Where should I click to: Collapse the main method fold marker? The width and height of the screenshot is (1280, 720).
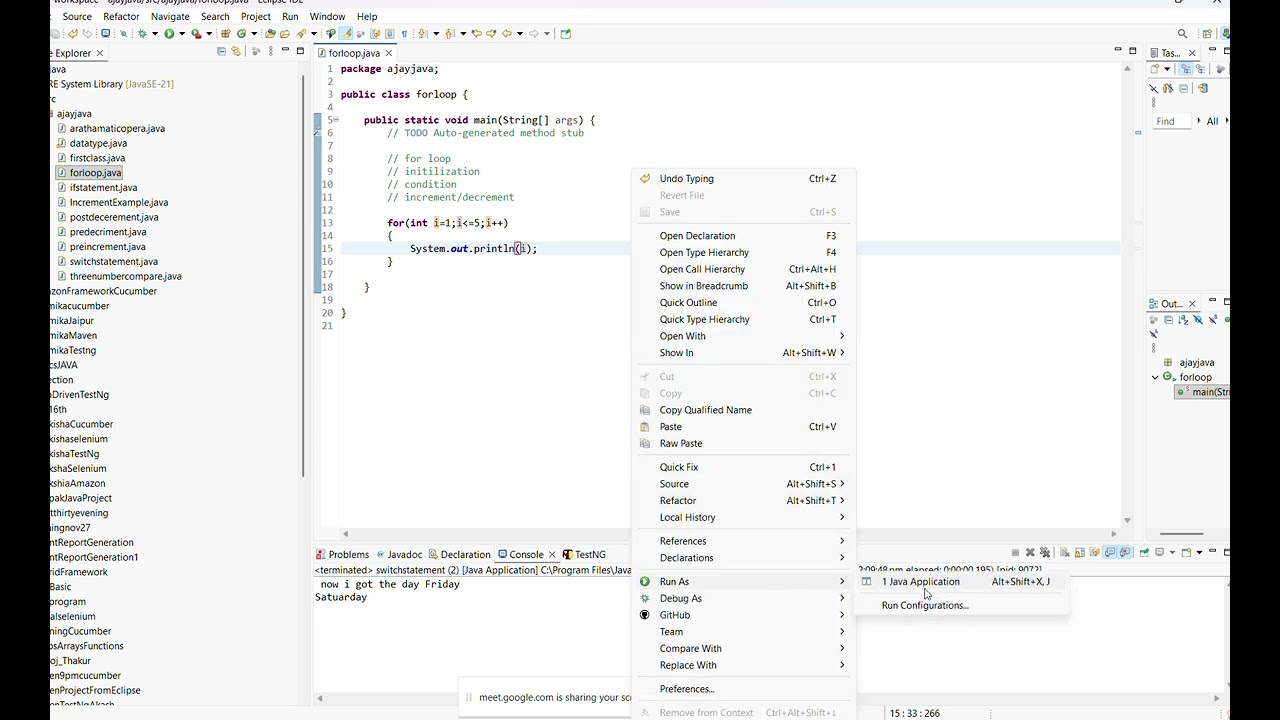tap(335, 120)
